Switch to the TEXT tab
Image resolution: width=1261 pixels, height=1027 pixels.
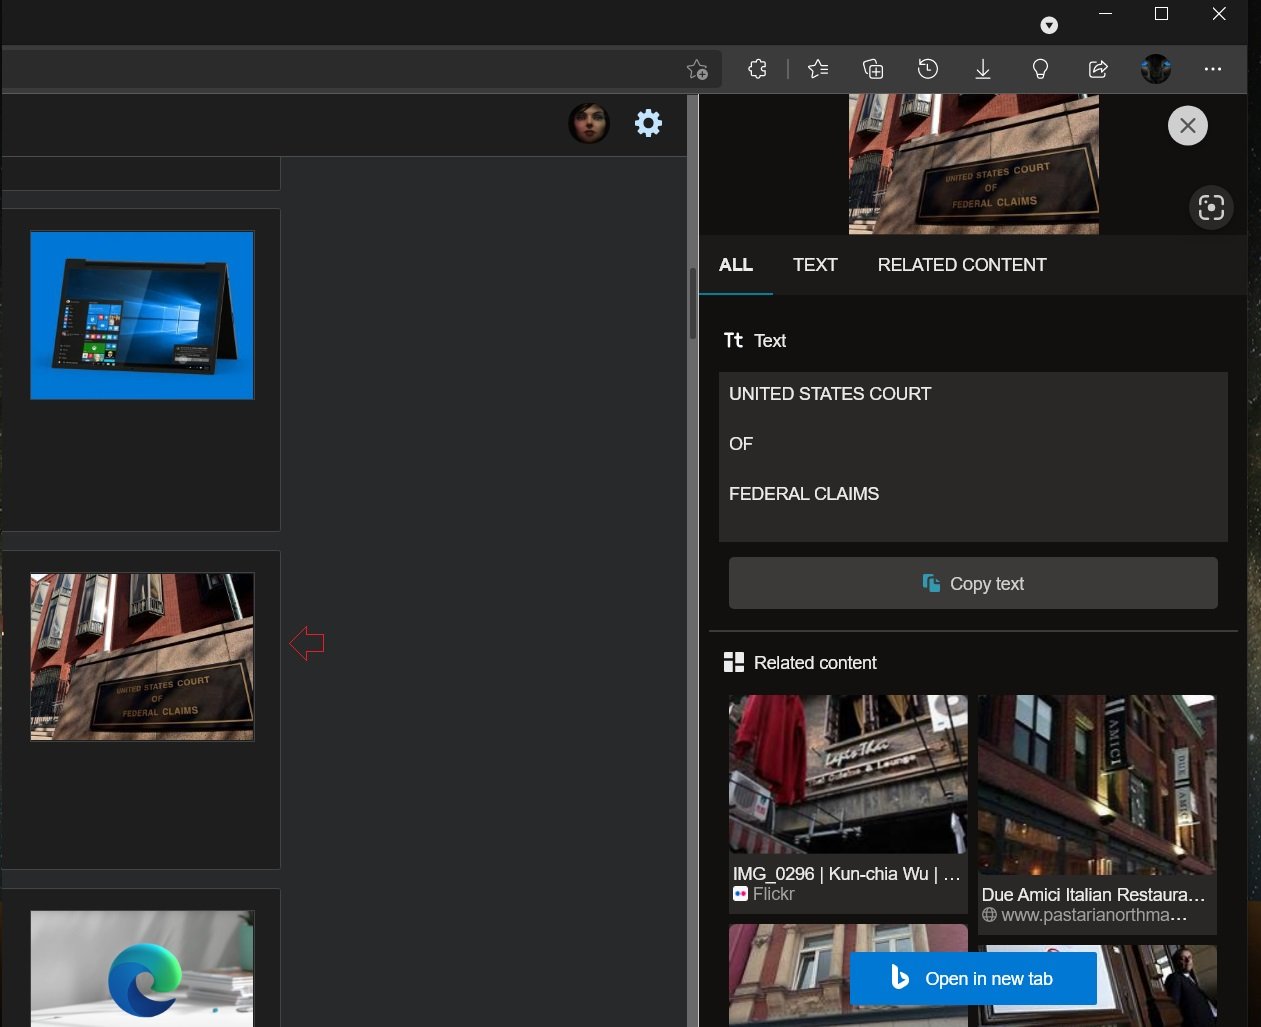click(814, 265)
